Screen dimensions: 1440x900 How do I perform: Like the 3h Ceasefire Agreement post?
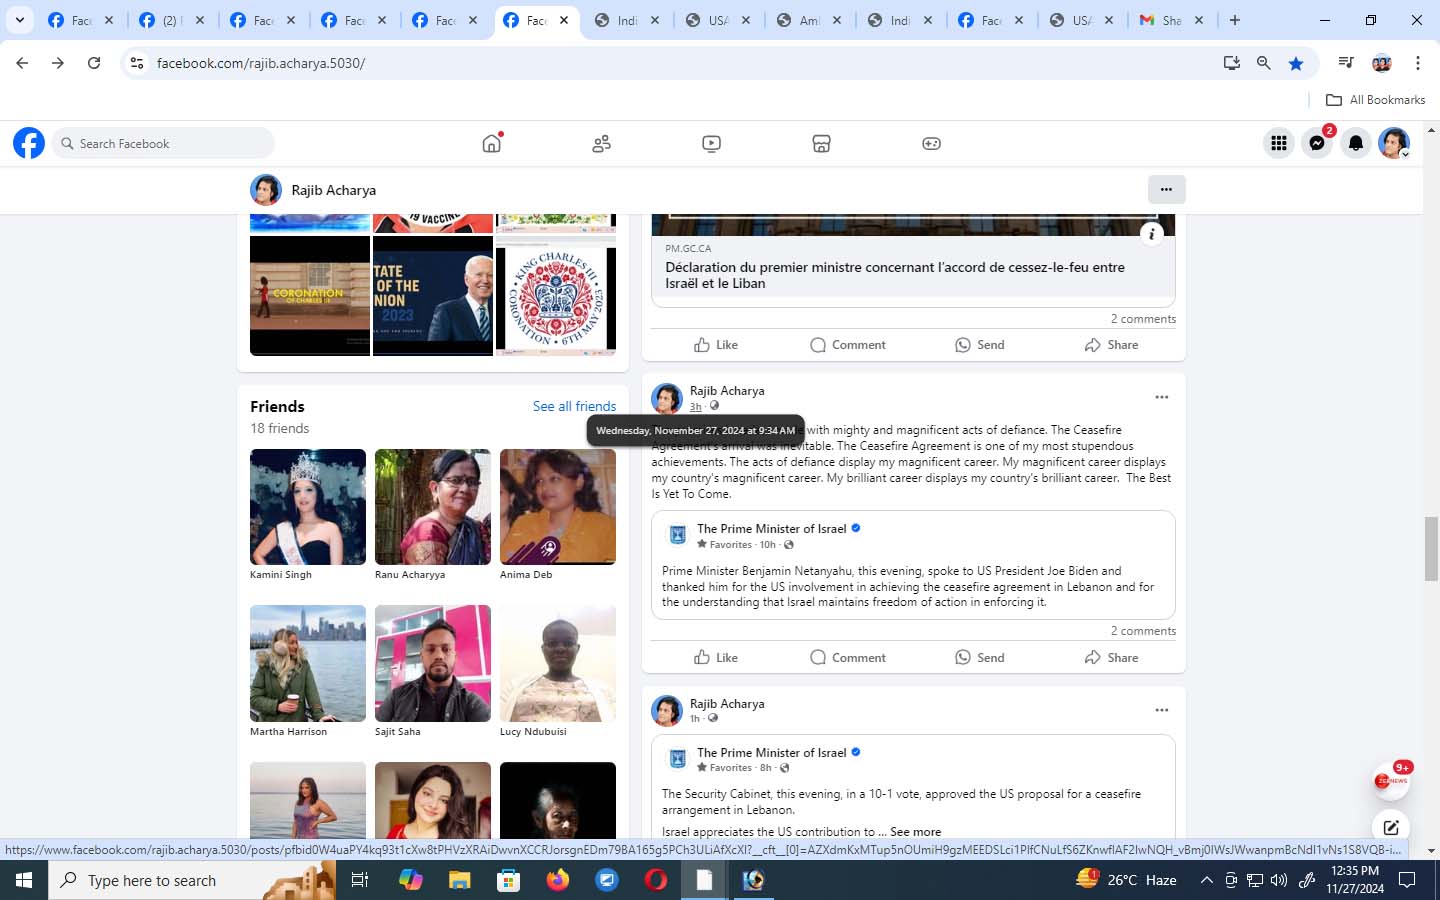[x=716, y=657]
